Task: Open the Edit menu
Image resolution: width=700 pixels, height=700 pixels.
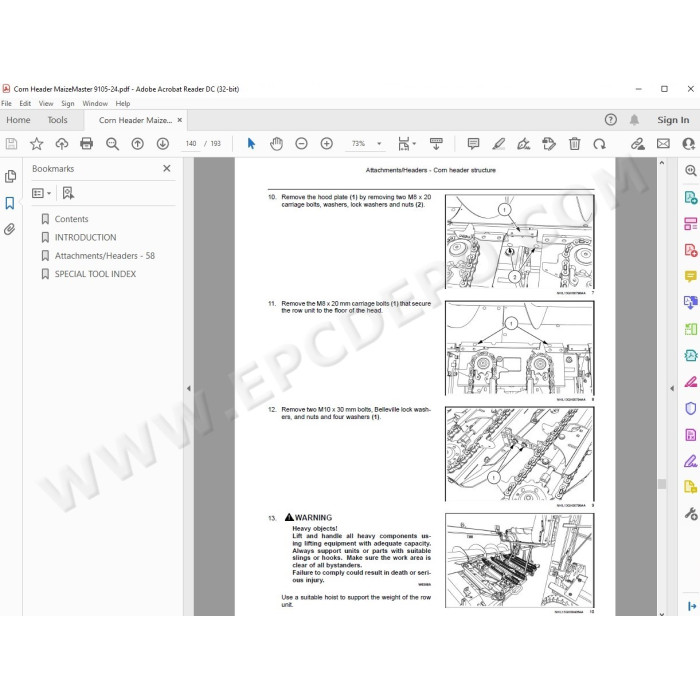Action: (25, 104)
